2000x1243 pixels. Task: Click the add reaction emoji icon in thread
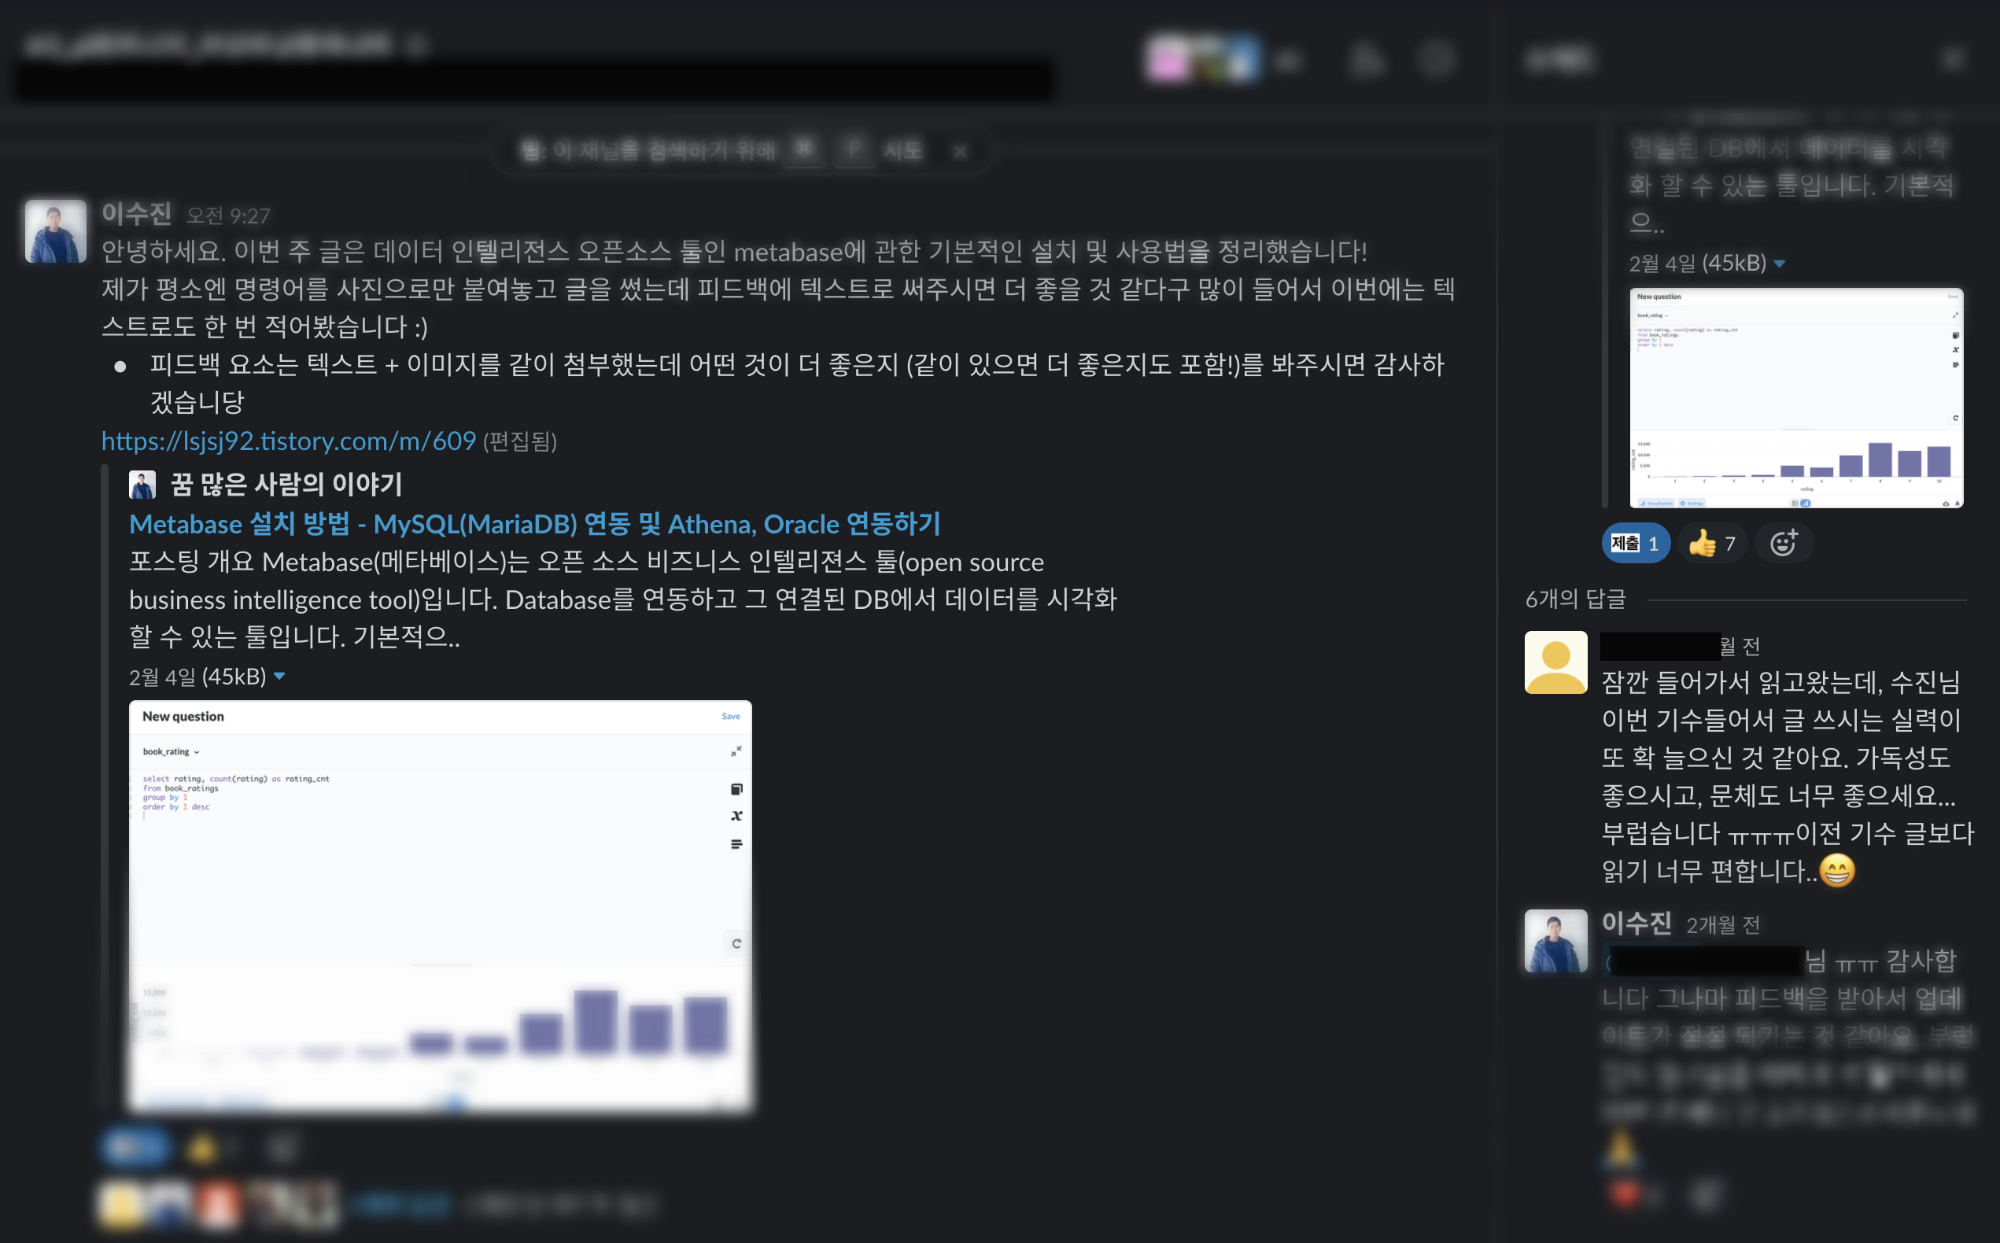1784,543
